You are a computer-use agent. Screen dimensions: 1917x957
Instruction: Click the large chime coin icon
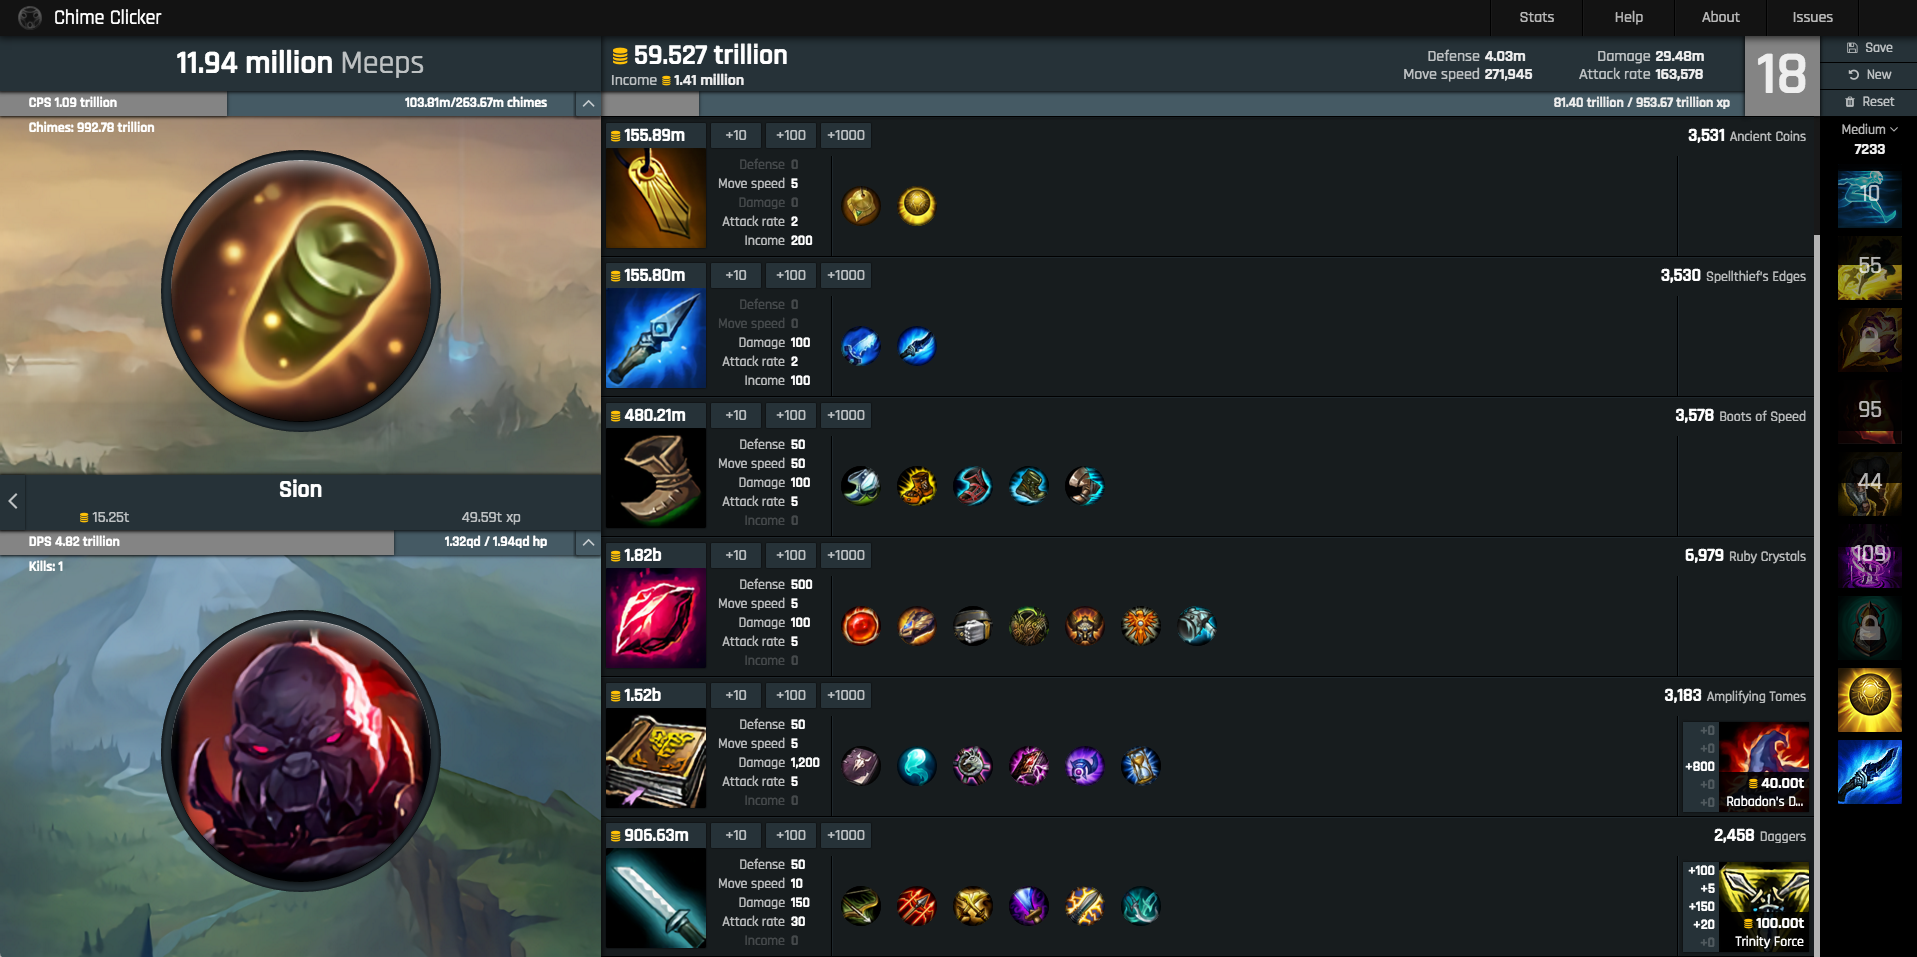tap(301, 290)
